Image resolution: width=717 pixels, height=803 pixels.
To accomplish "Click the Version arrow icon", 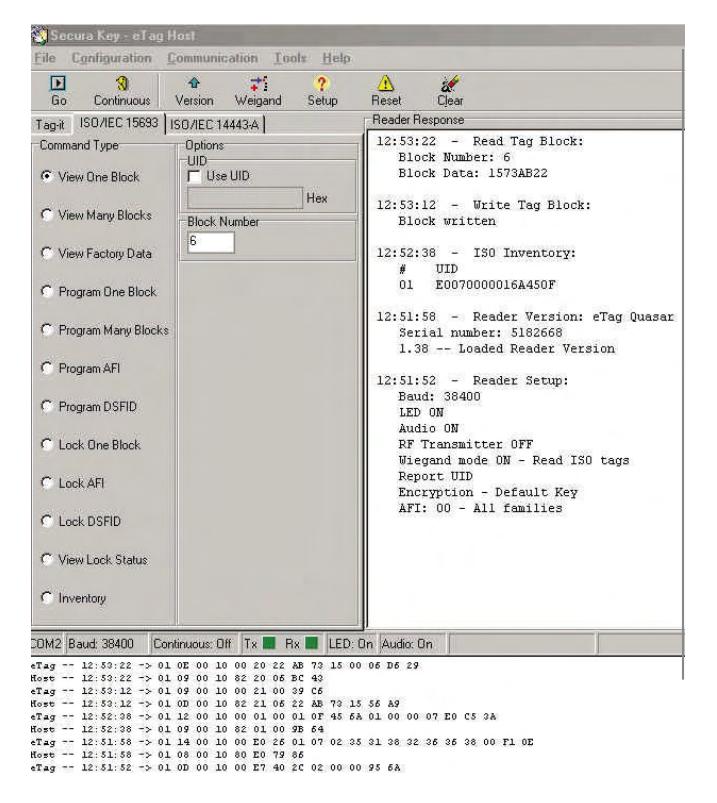I will [x=194, y=83].
